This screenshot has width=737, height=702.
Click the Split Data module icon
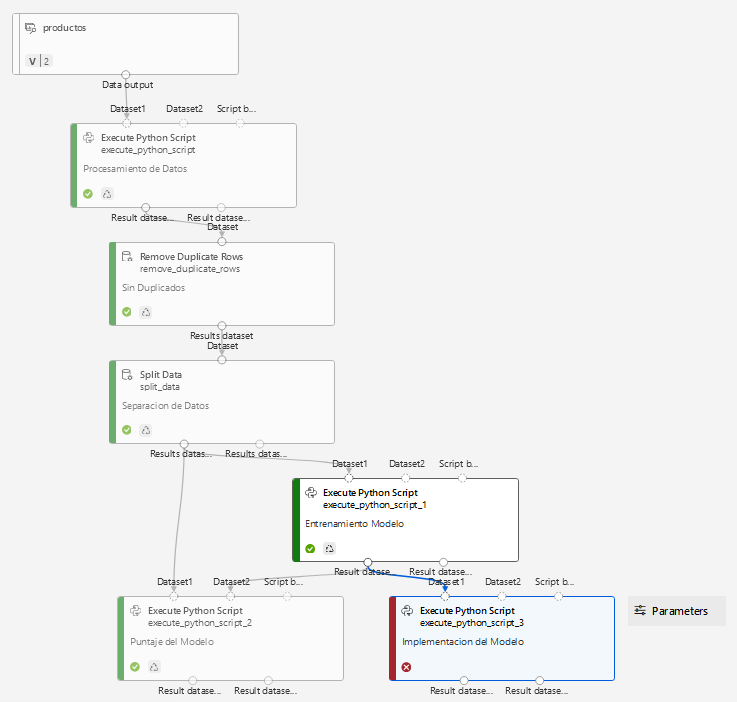[x=127, y=375]
